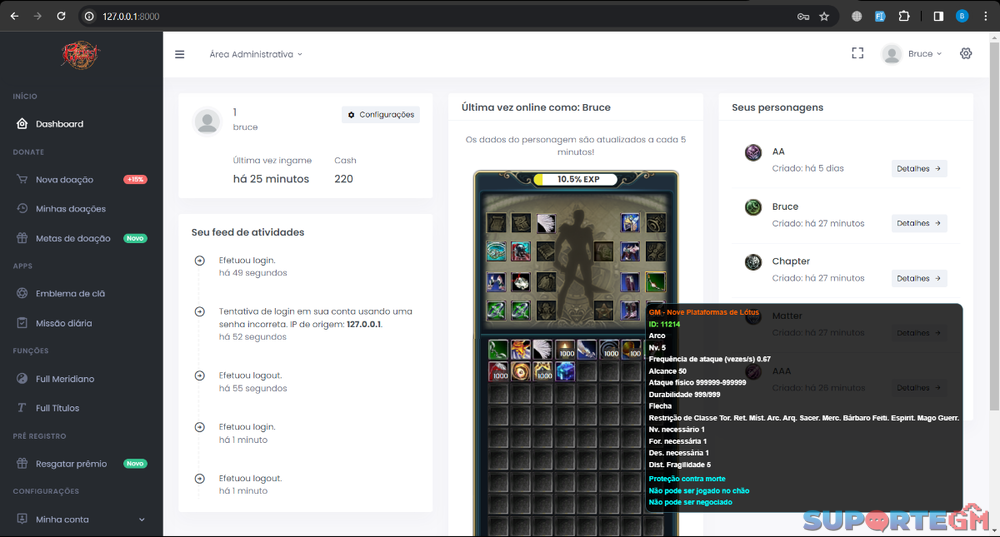The width and height of the screenshot is (1000, 537).
Task: Open Emblema de clã page
Action: tap(70, 293)
